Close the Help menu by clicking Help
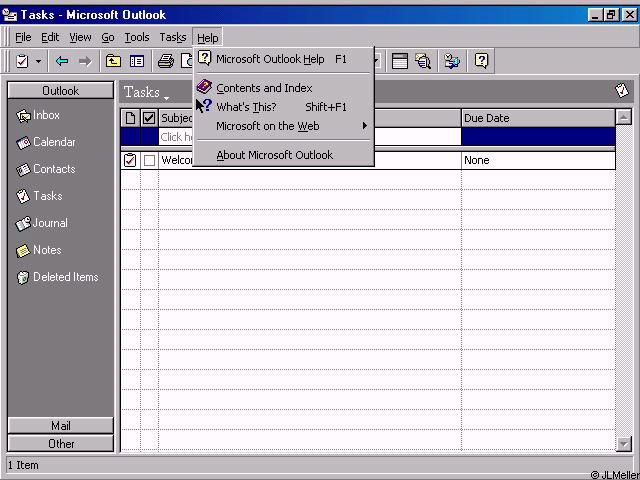Viewport: 640px width, 480px height. pos(207,38)
